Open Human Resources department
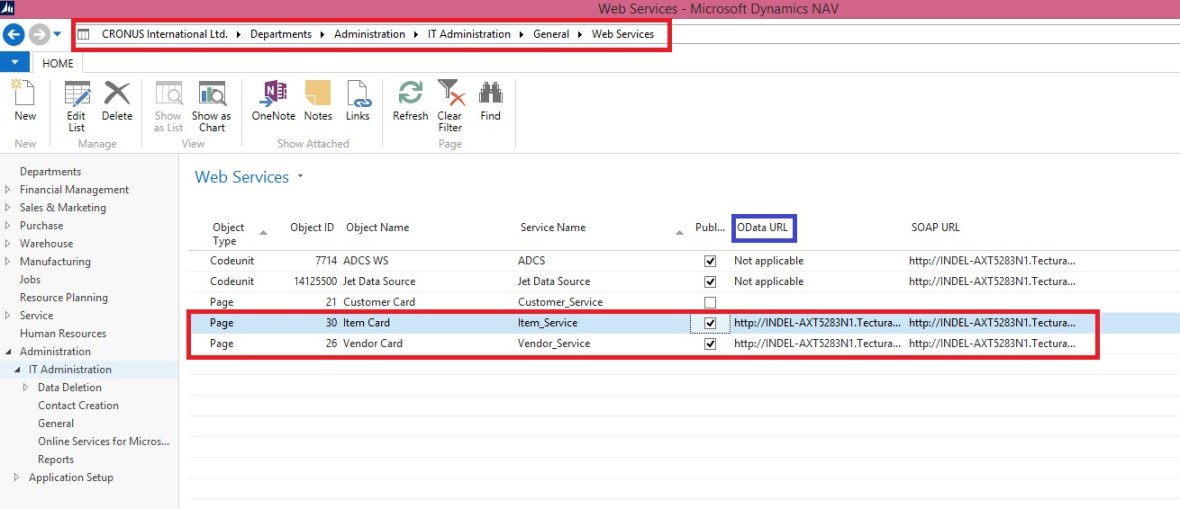The width and height of the screenshot is (1180, 509). click(x=62, y=334)
